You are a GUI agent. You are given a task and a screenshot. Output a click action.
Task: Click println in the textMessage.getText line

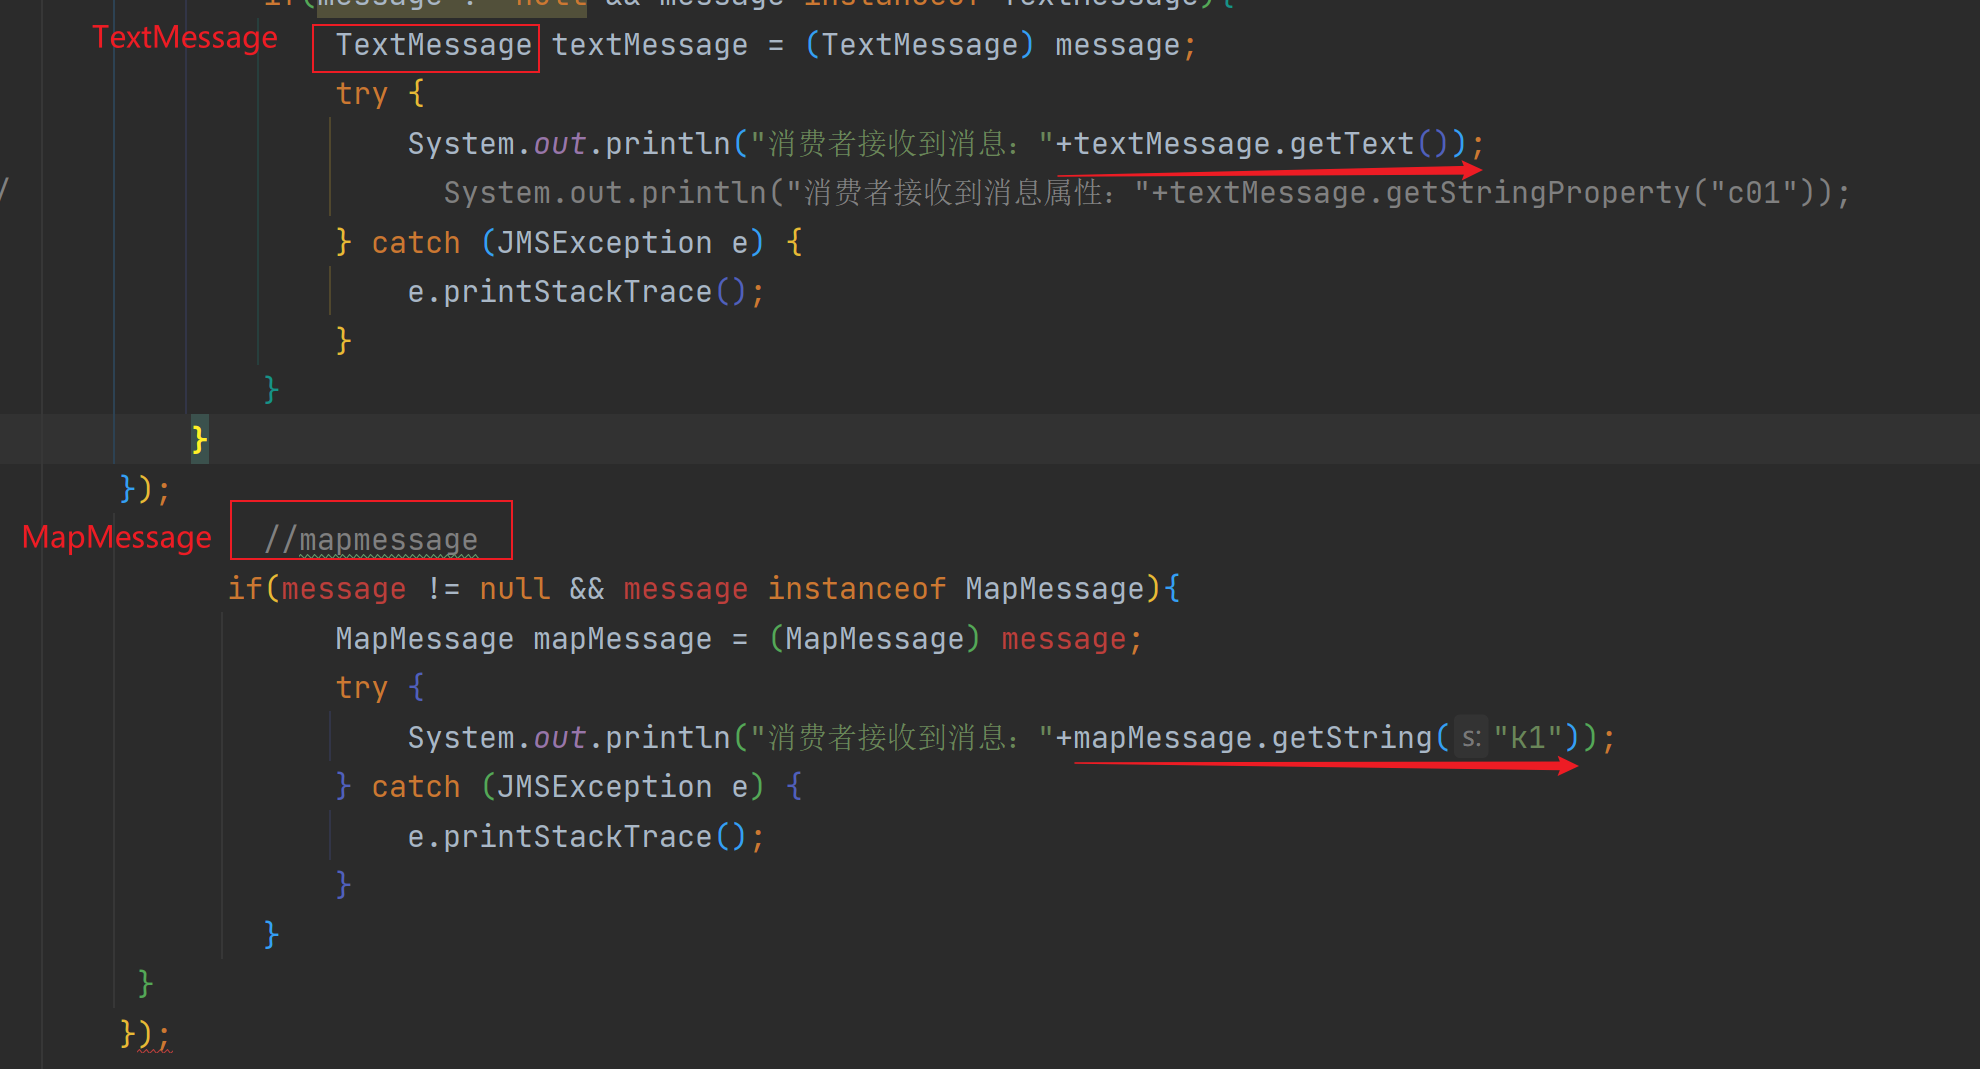pos(668,144)
